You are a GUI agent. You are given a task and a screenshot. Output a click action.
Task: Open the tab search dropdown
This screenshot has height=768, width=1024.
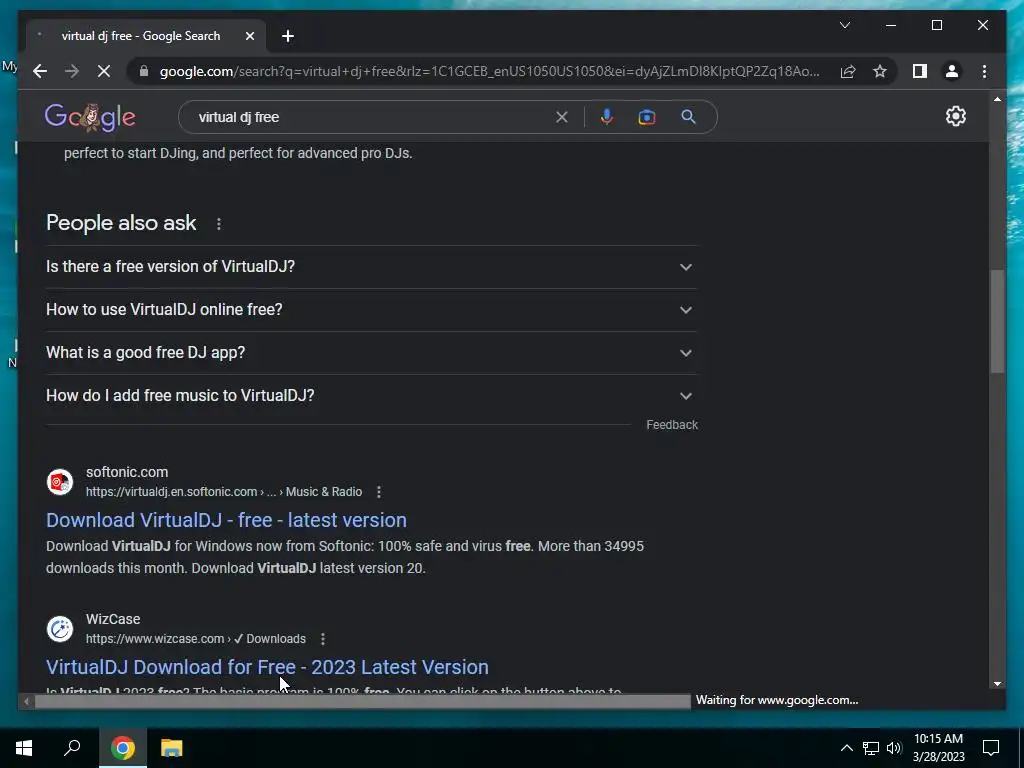tap(844, 25)
